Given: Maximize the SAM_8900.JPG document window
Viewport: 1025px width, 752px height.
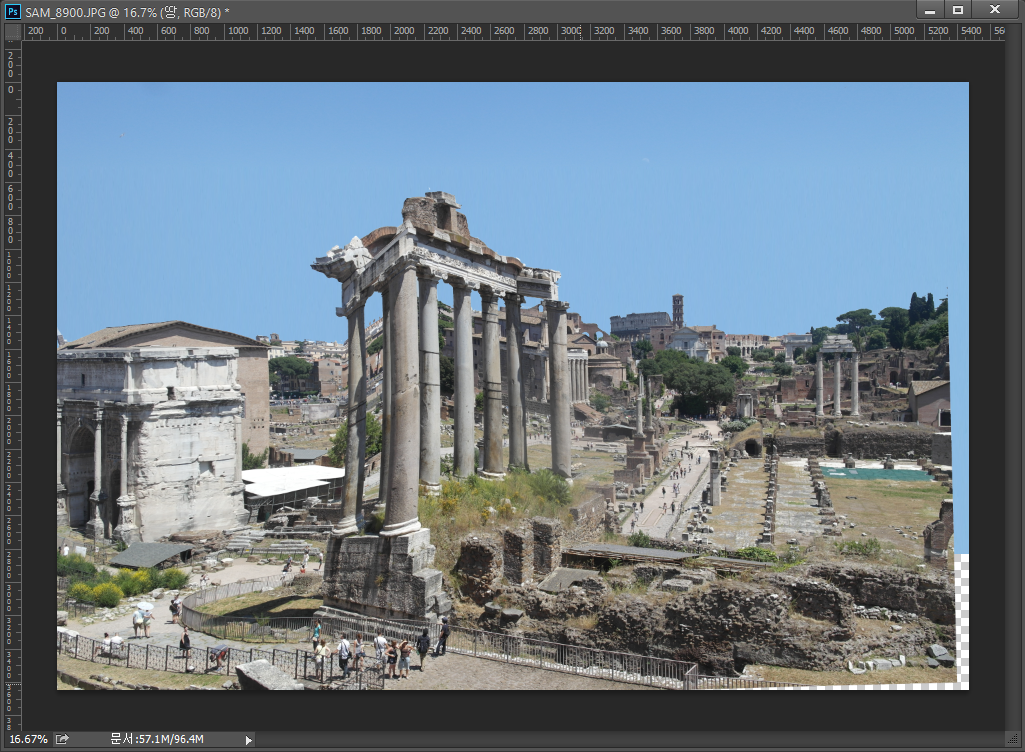Looking at the screenshot, I should coord(958,10).
